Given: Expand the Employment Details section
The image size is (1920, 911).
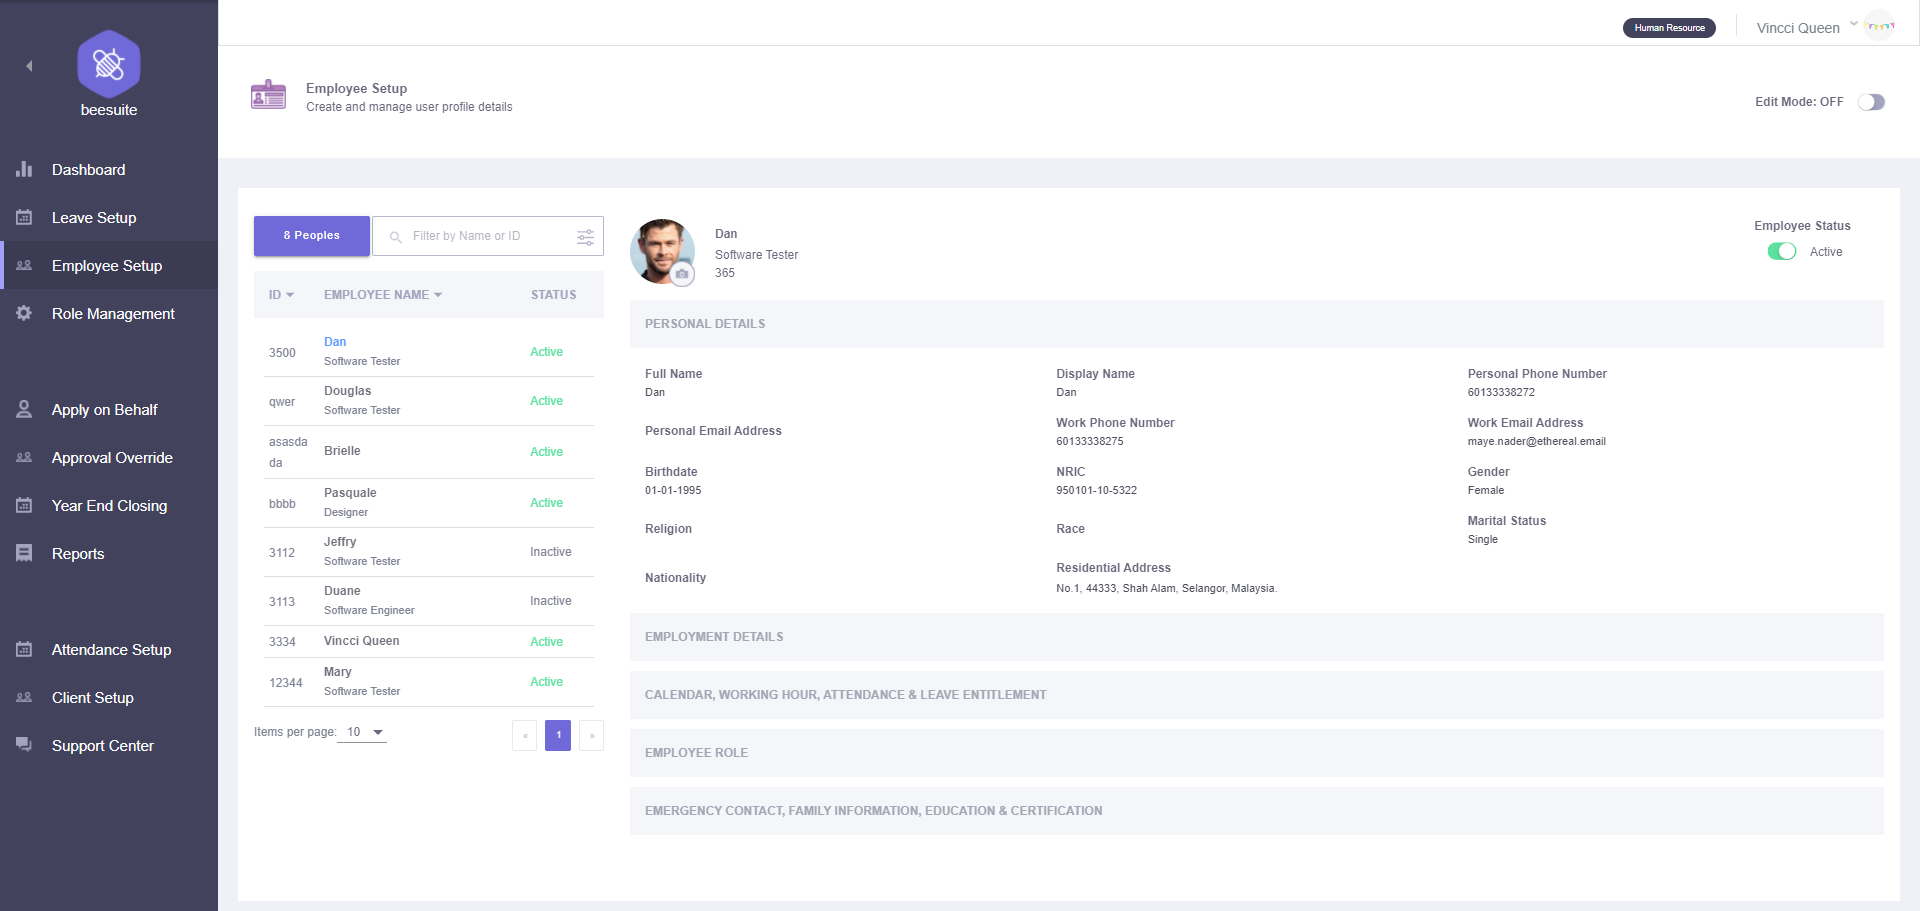Looking at the screenshot, I should (1256, 637).
